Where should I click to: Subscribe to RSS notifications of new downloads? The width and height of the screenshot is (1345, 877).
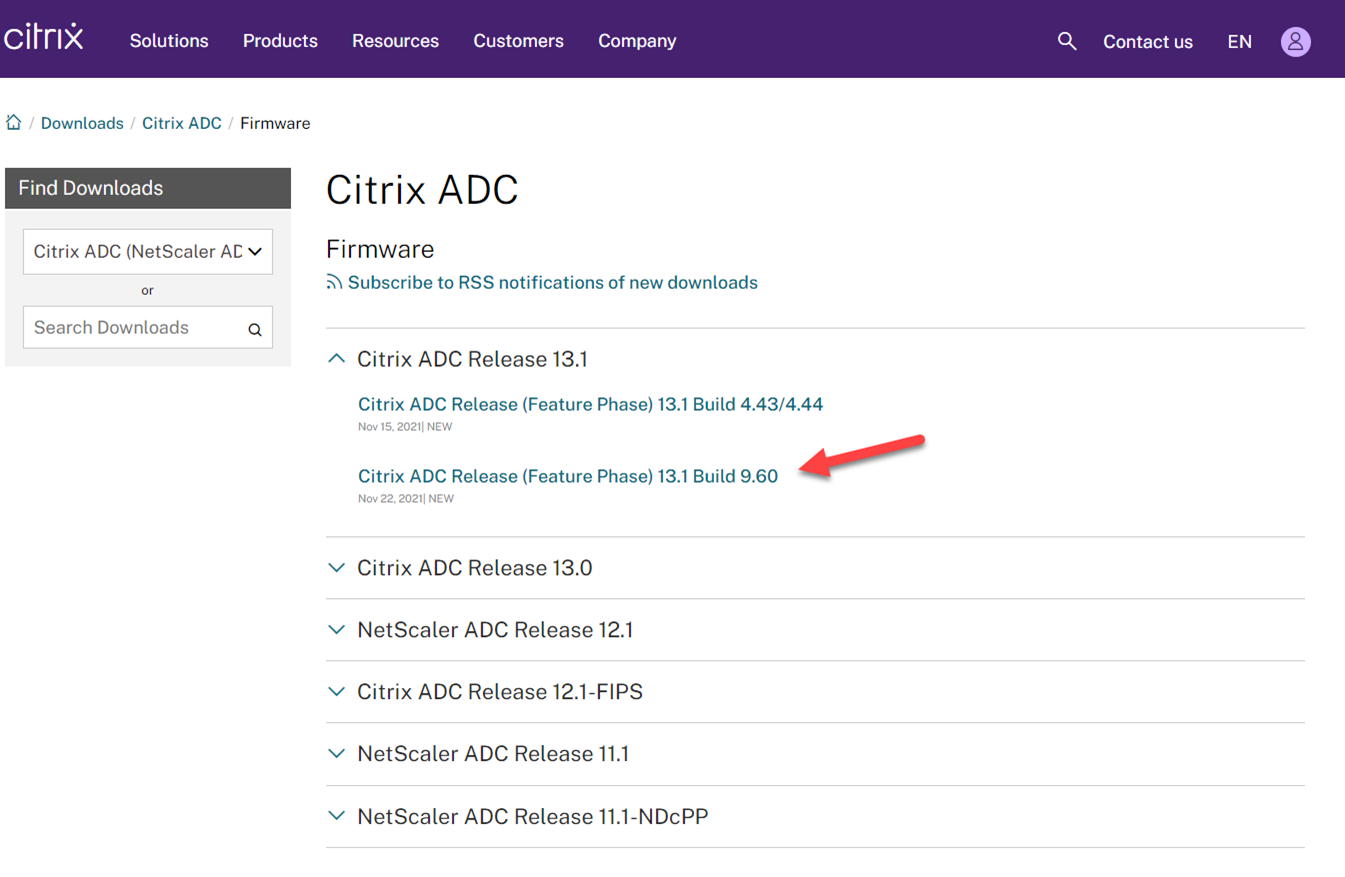552,283
